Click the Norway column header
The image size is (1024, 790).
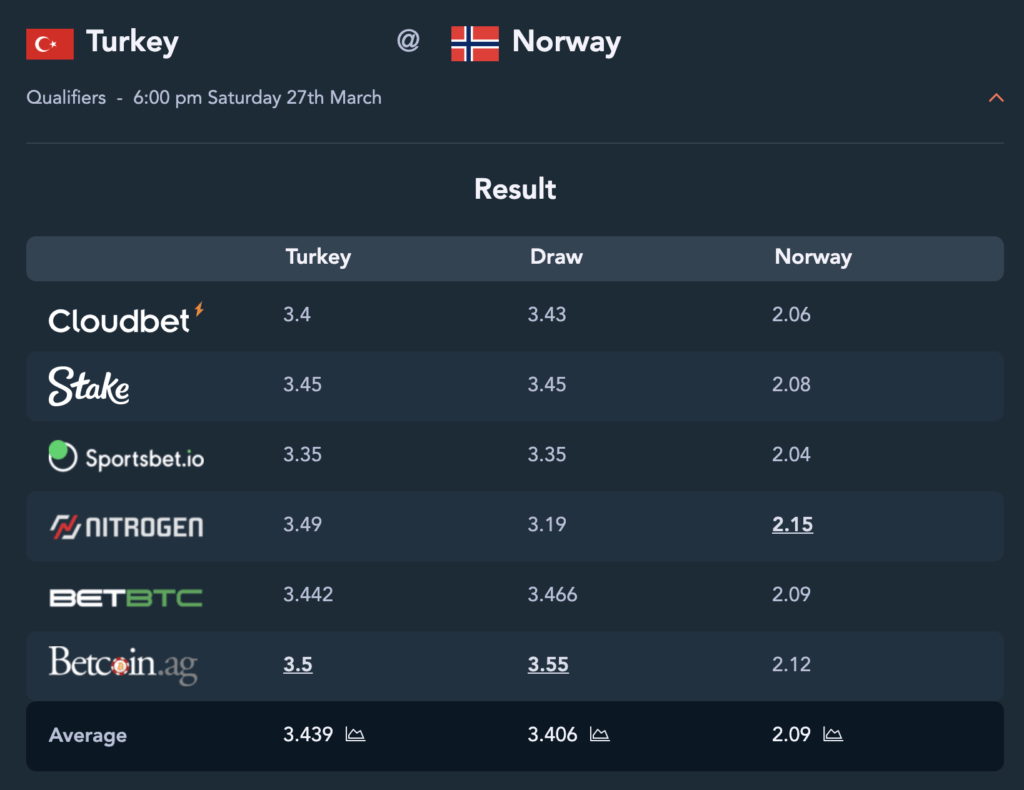813,257
